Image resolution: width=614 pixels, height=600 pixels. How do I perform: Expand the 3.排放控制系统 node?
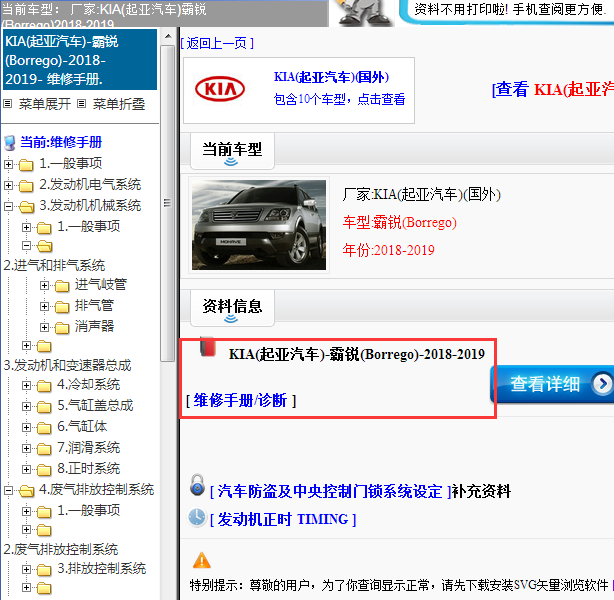point(26,569)
